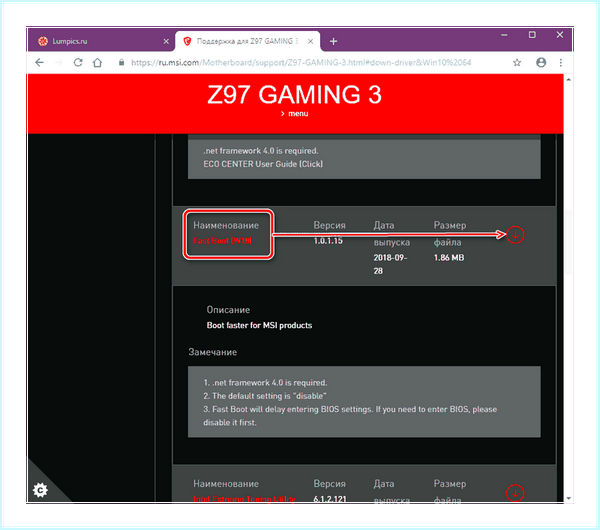Image resolution: width=600 pixels, height=530 pixels.
Task: Select the version text 1.0.1.15
Action: (x=328, y=241)
